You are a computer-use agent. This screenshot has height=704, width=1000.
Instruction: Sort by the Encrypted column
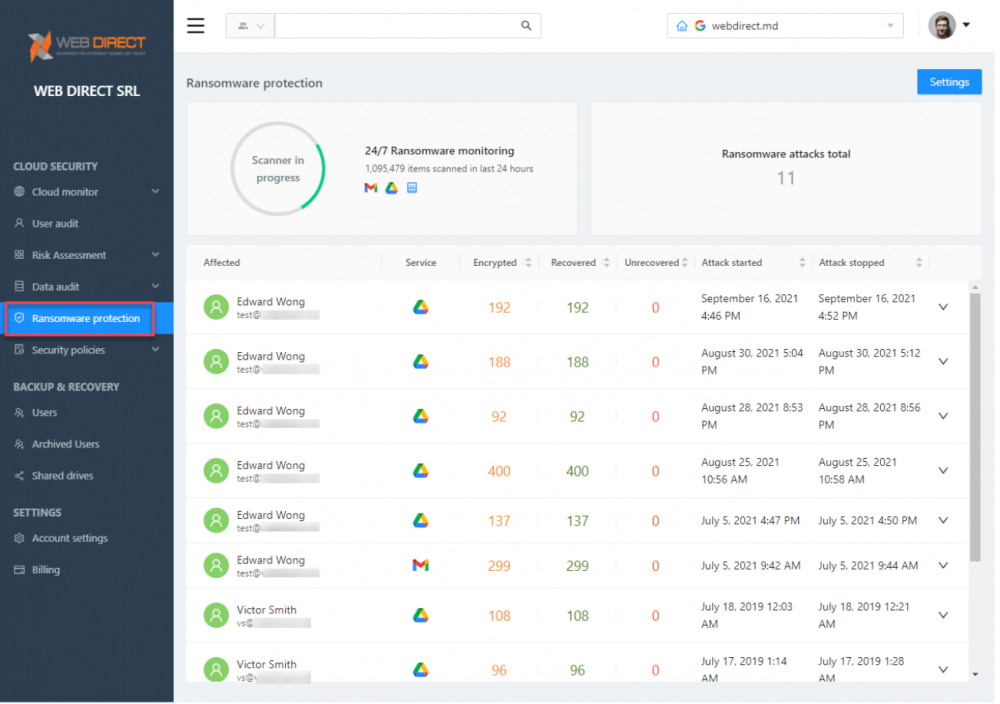click(x=528, y=262)
